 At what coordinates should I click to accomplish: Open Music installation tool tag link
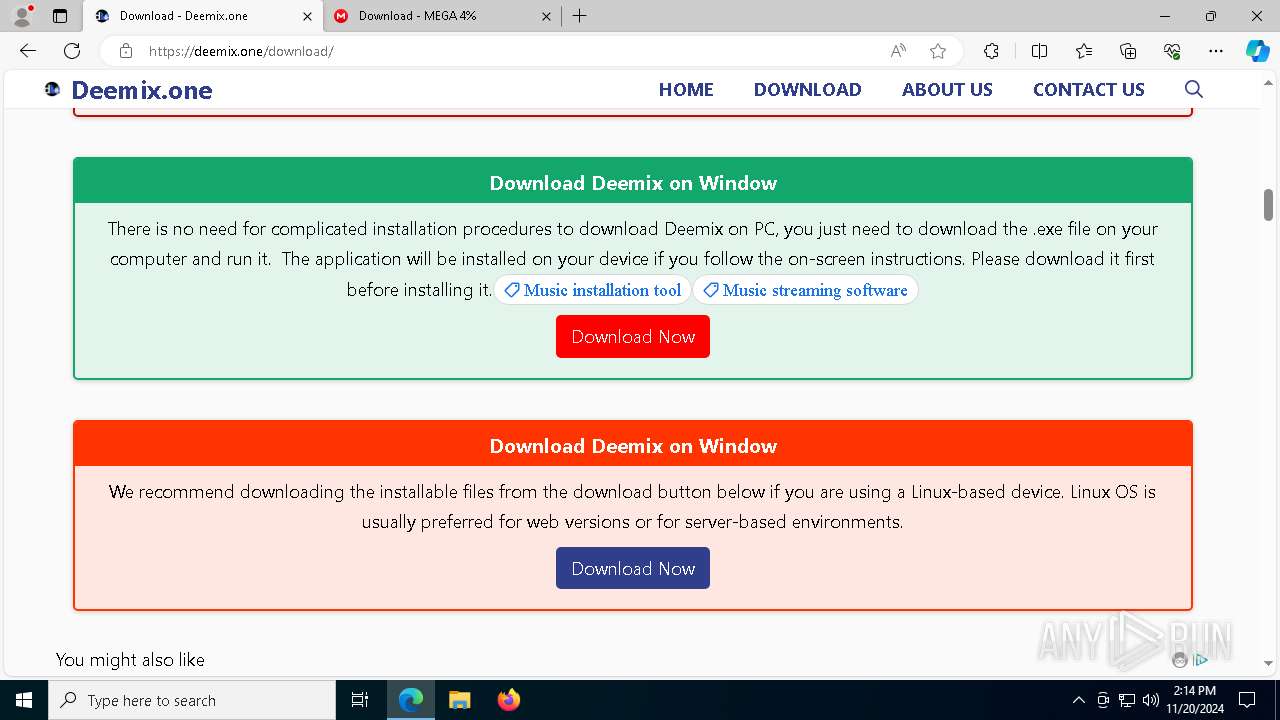592,290
